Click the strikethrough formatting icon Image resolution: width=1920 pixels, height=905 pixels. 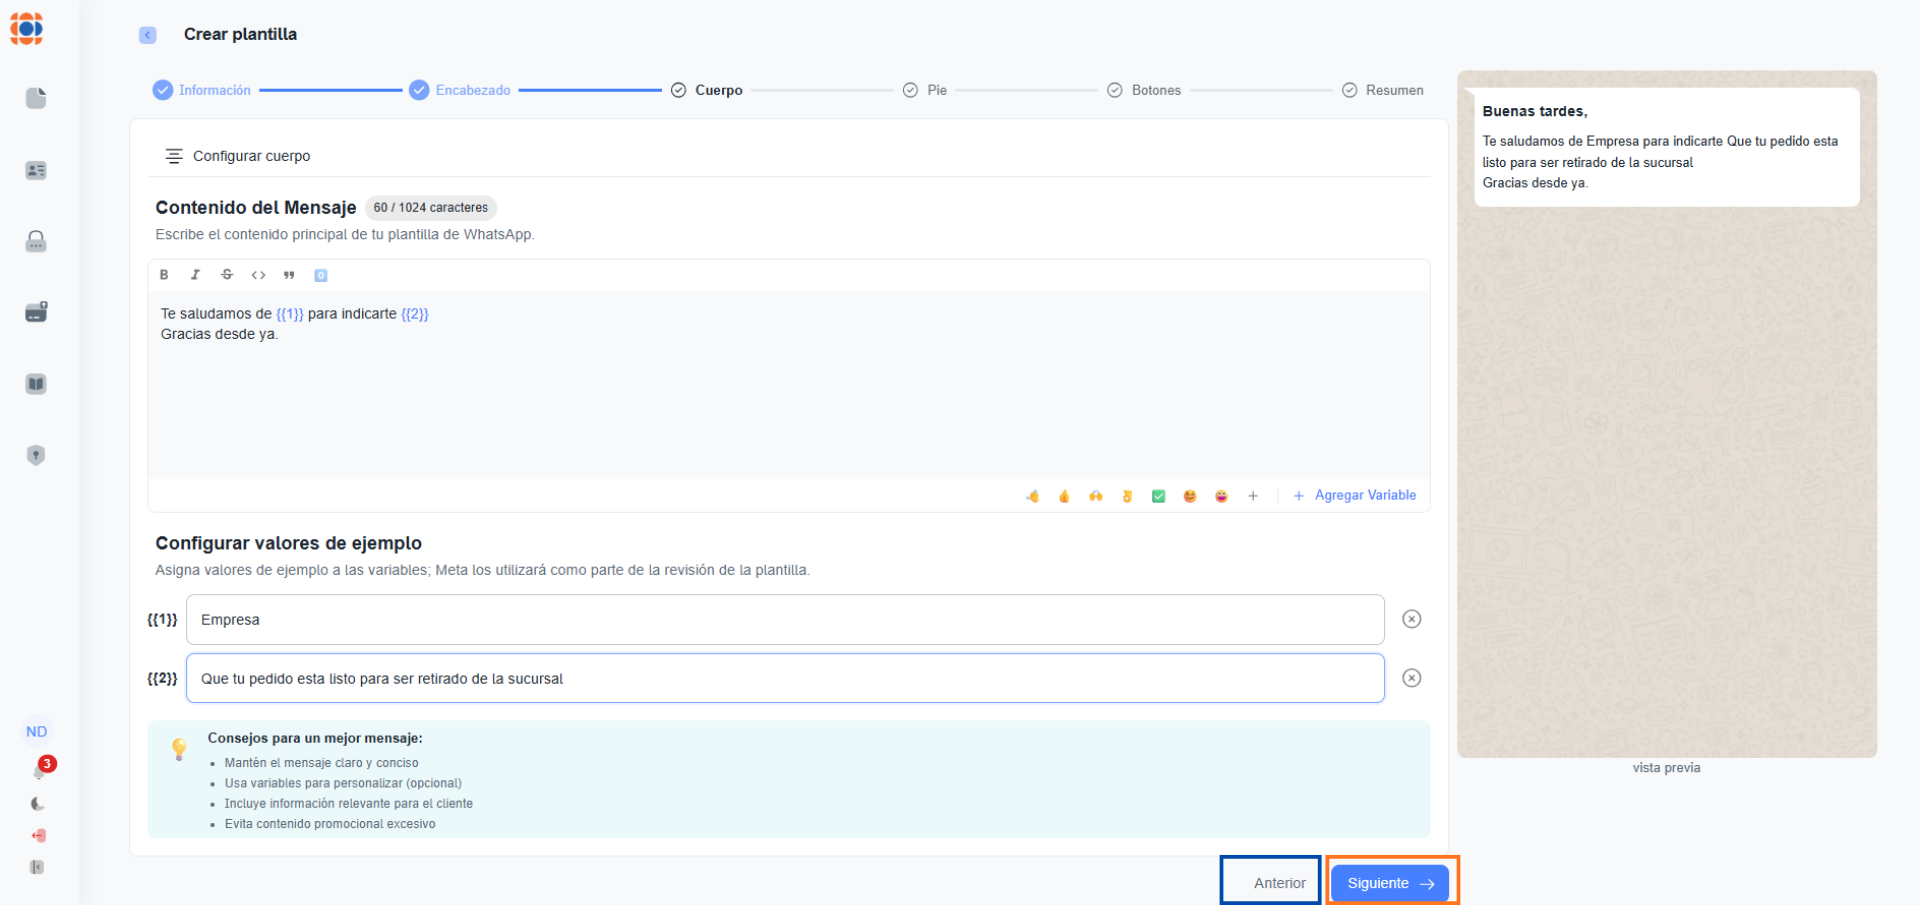tap(227, 275)
